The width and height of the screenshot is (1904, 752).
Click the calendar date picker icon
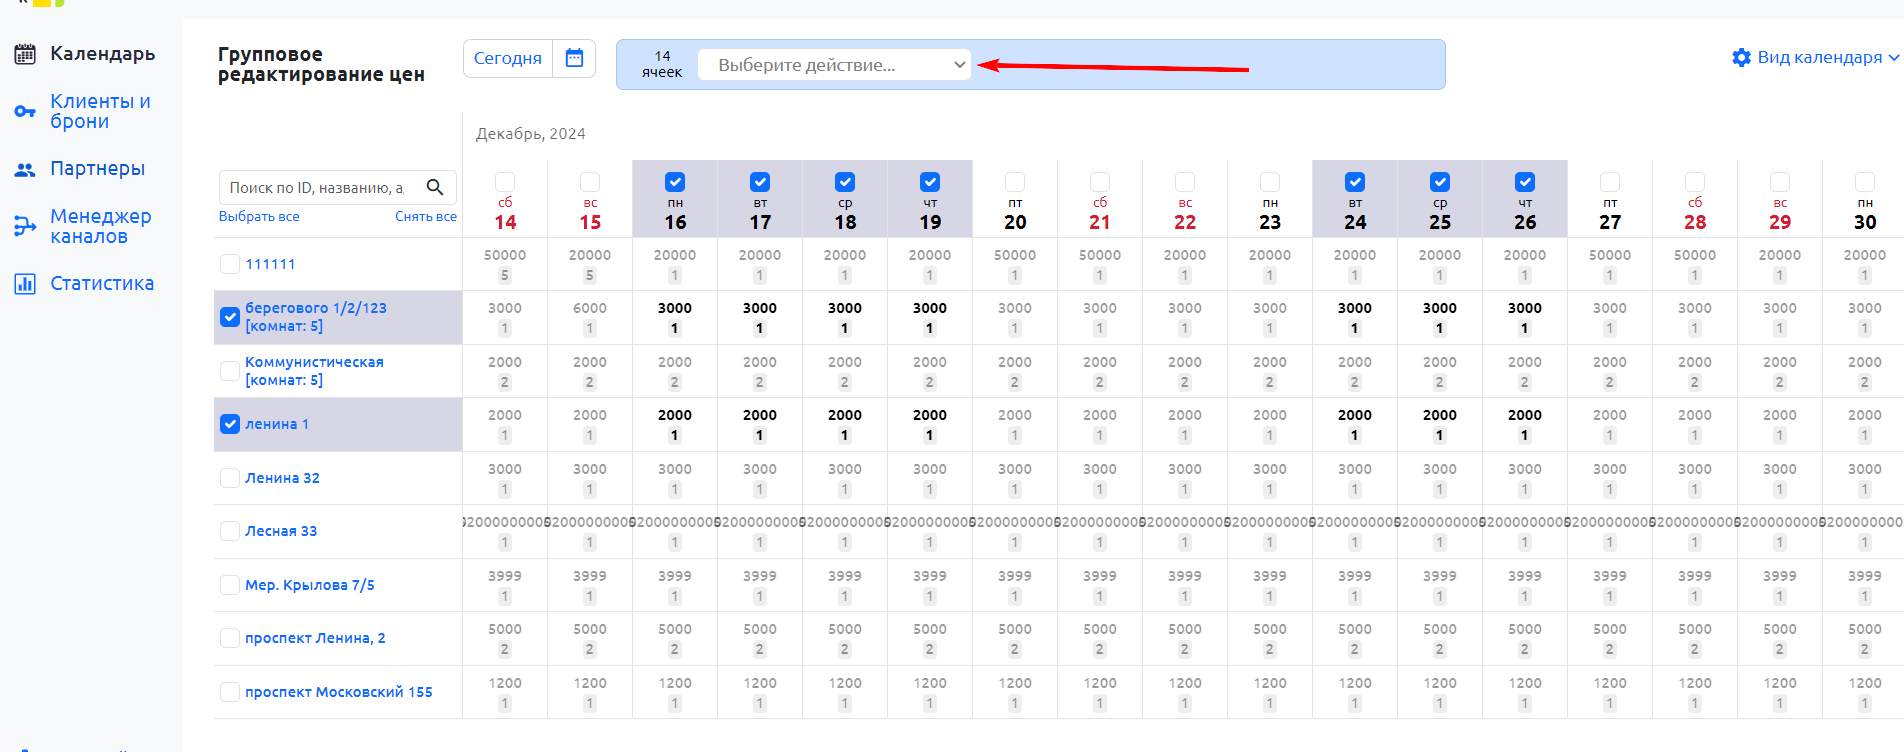[574, 58]
